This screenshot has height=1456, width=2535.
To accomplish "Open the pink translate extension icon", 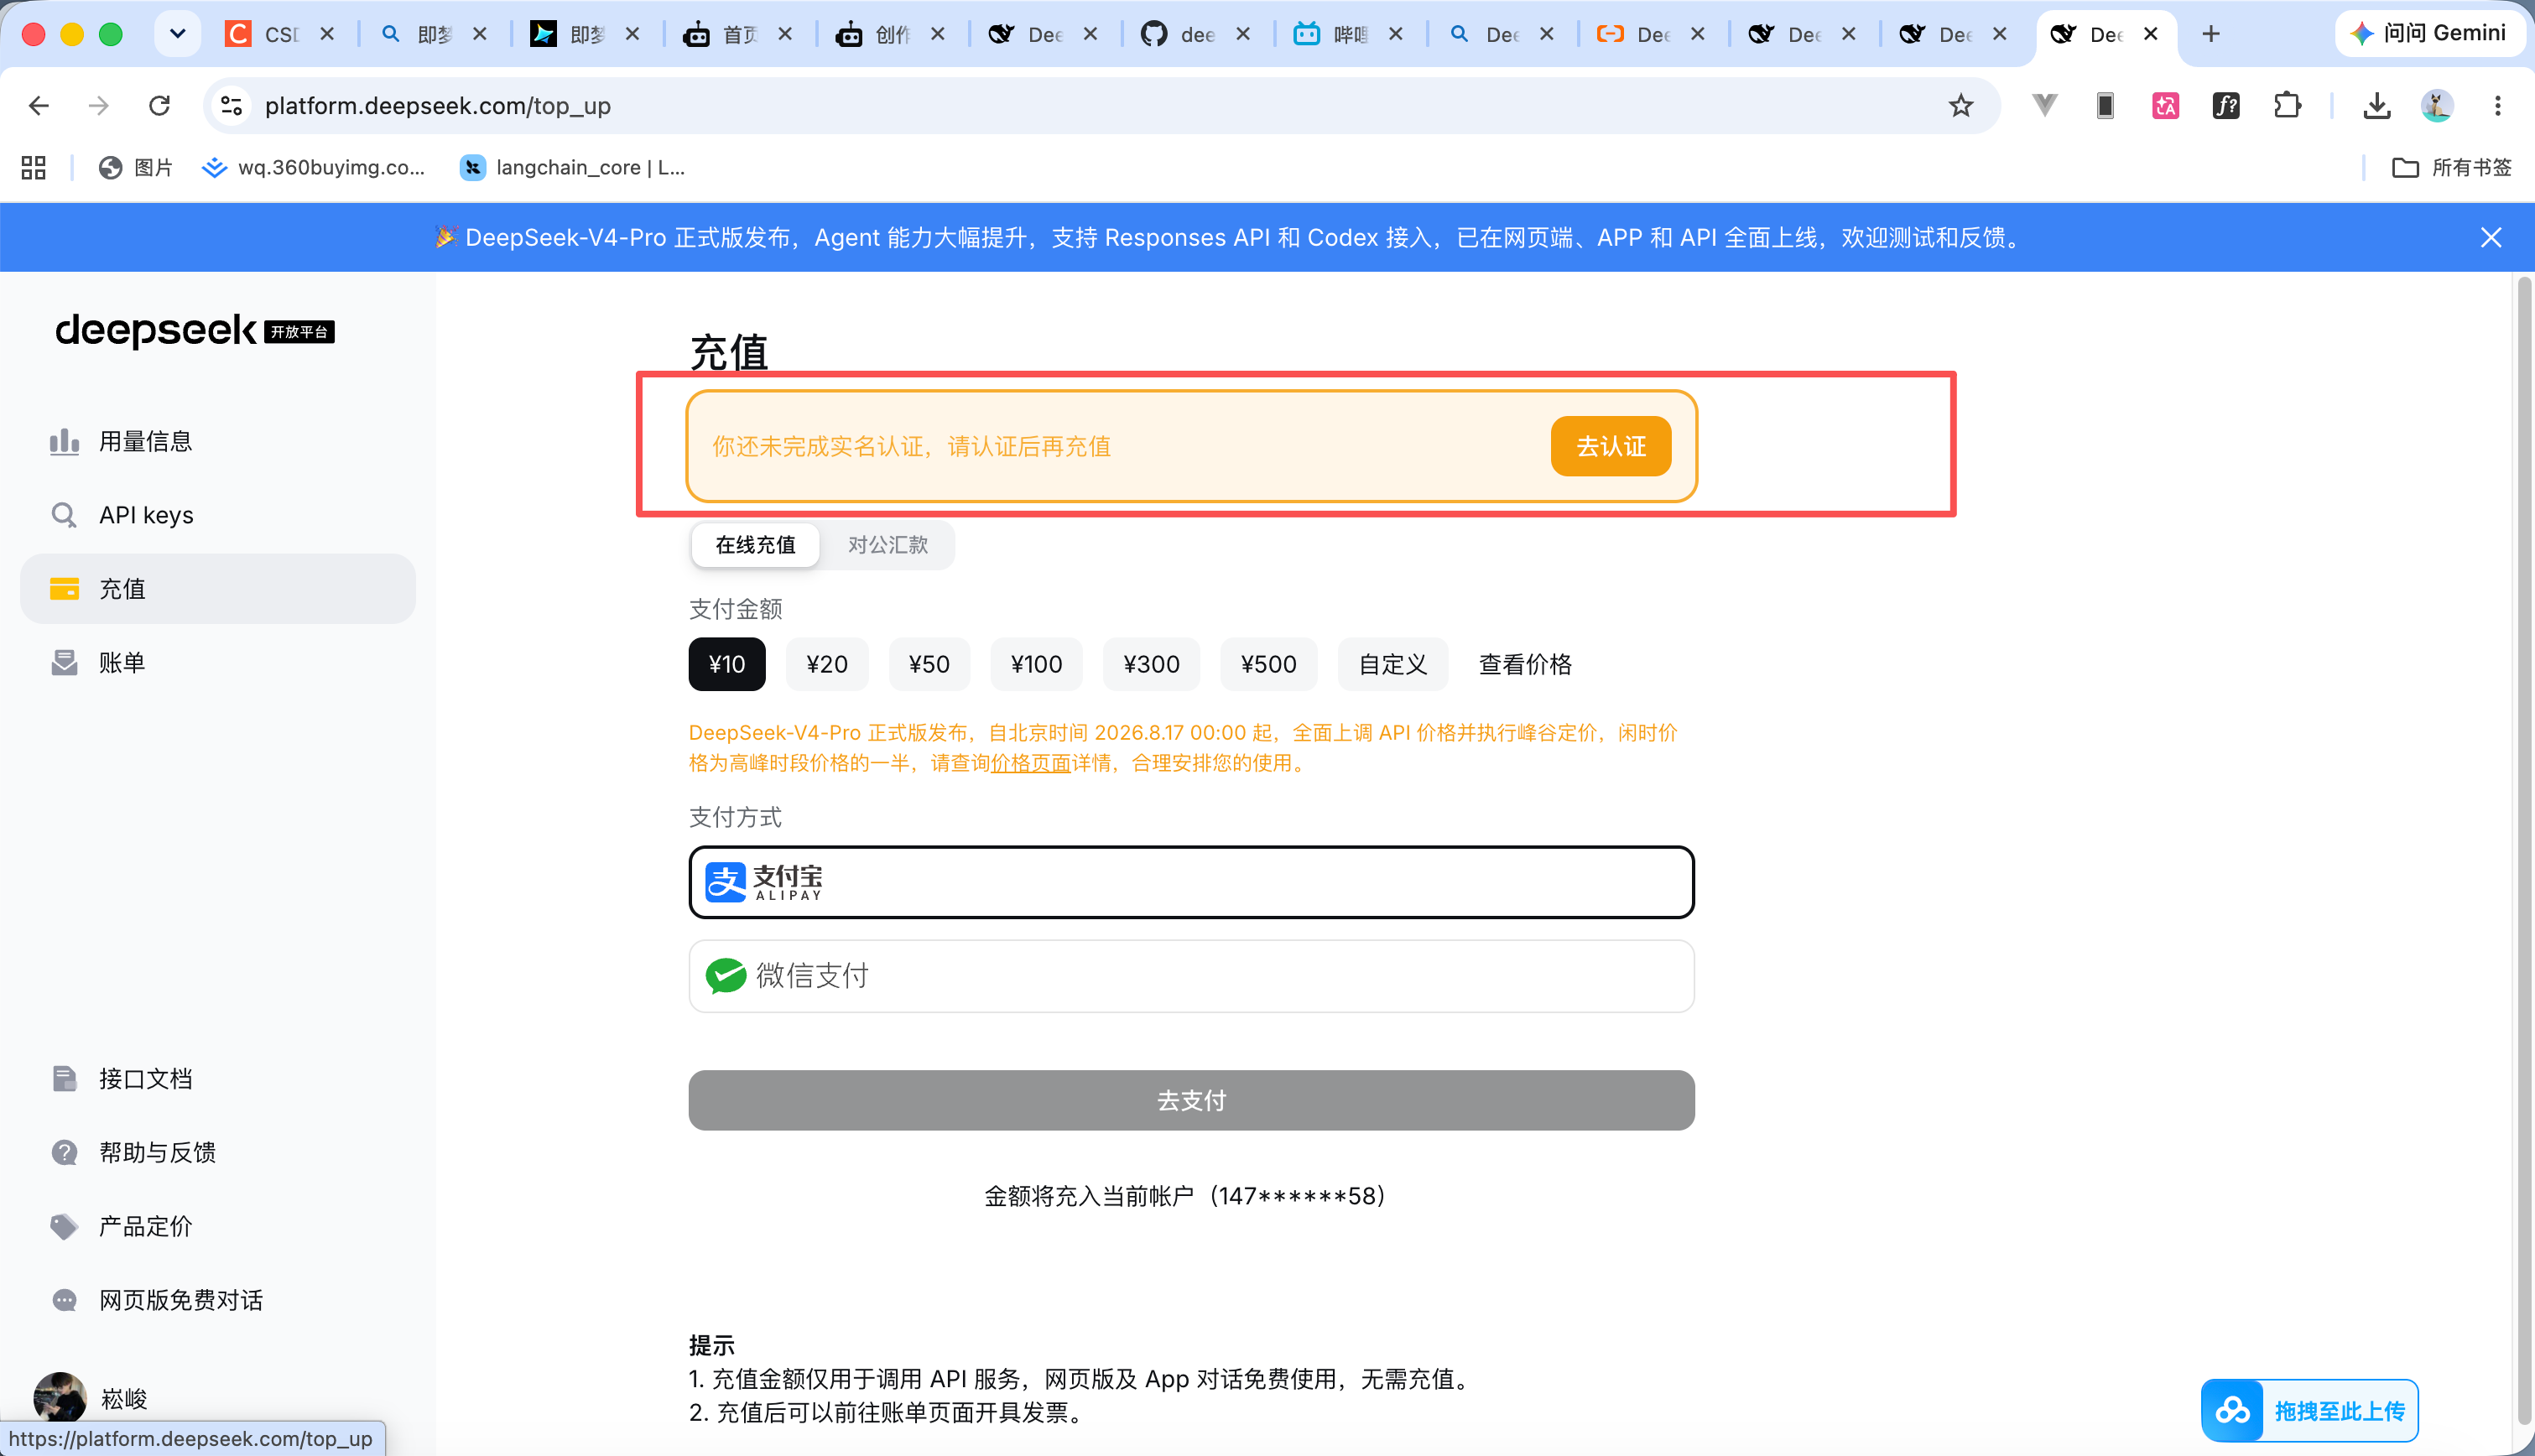I will 2165,105.
